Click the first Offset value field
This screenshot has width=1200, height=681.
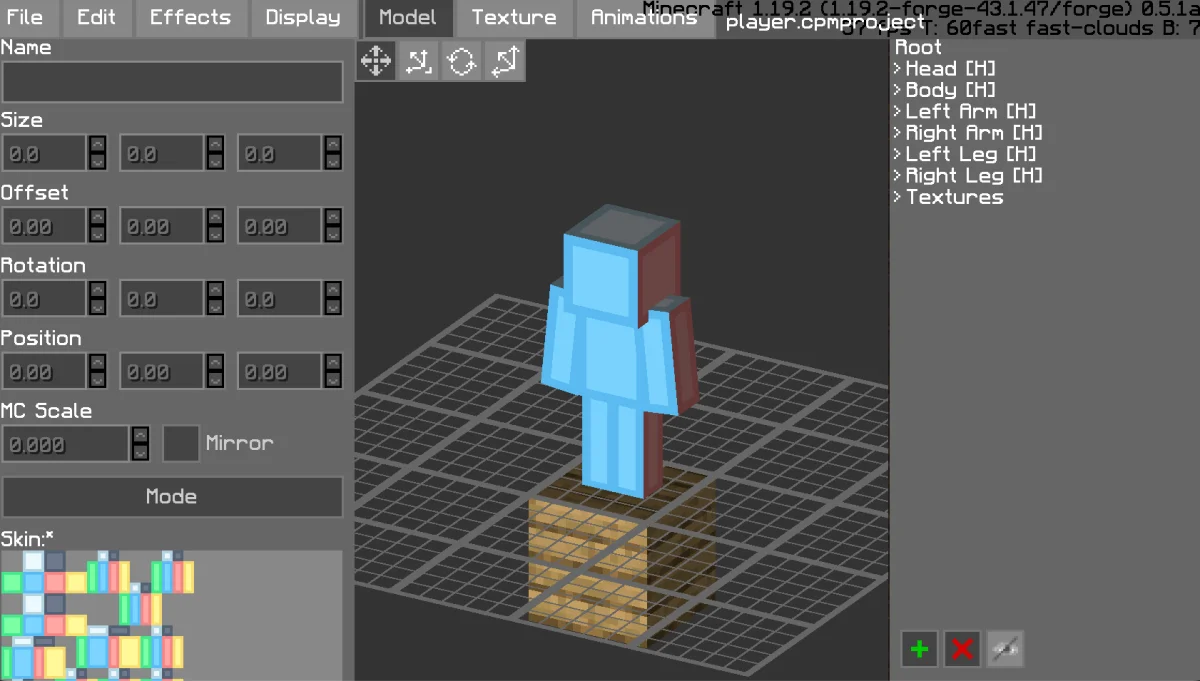tap(45, 226)
